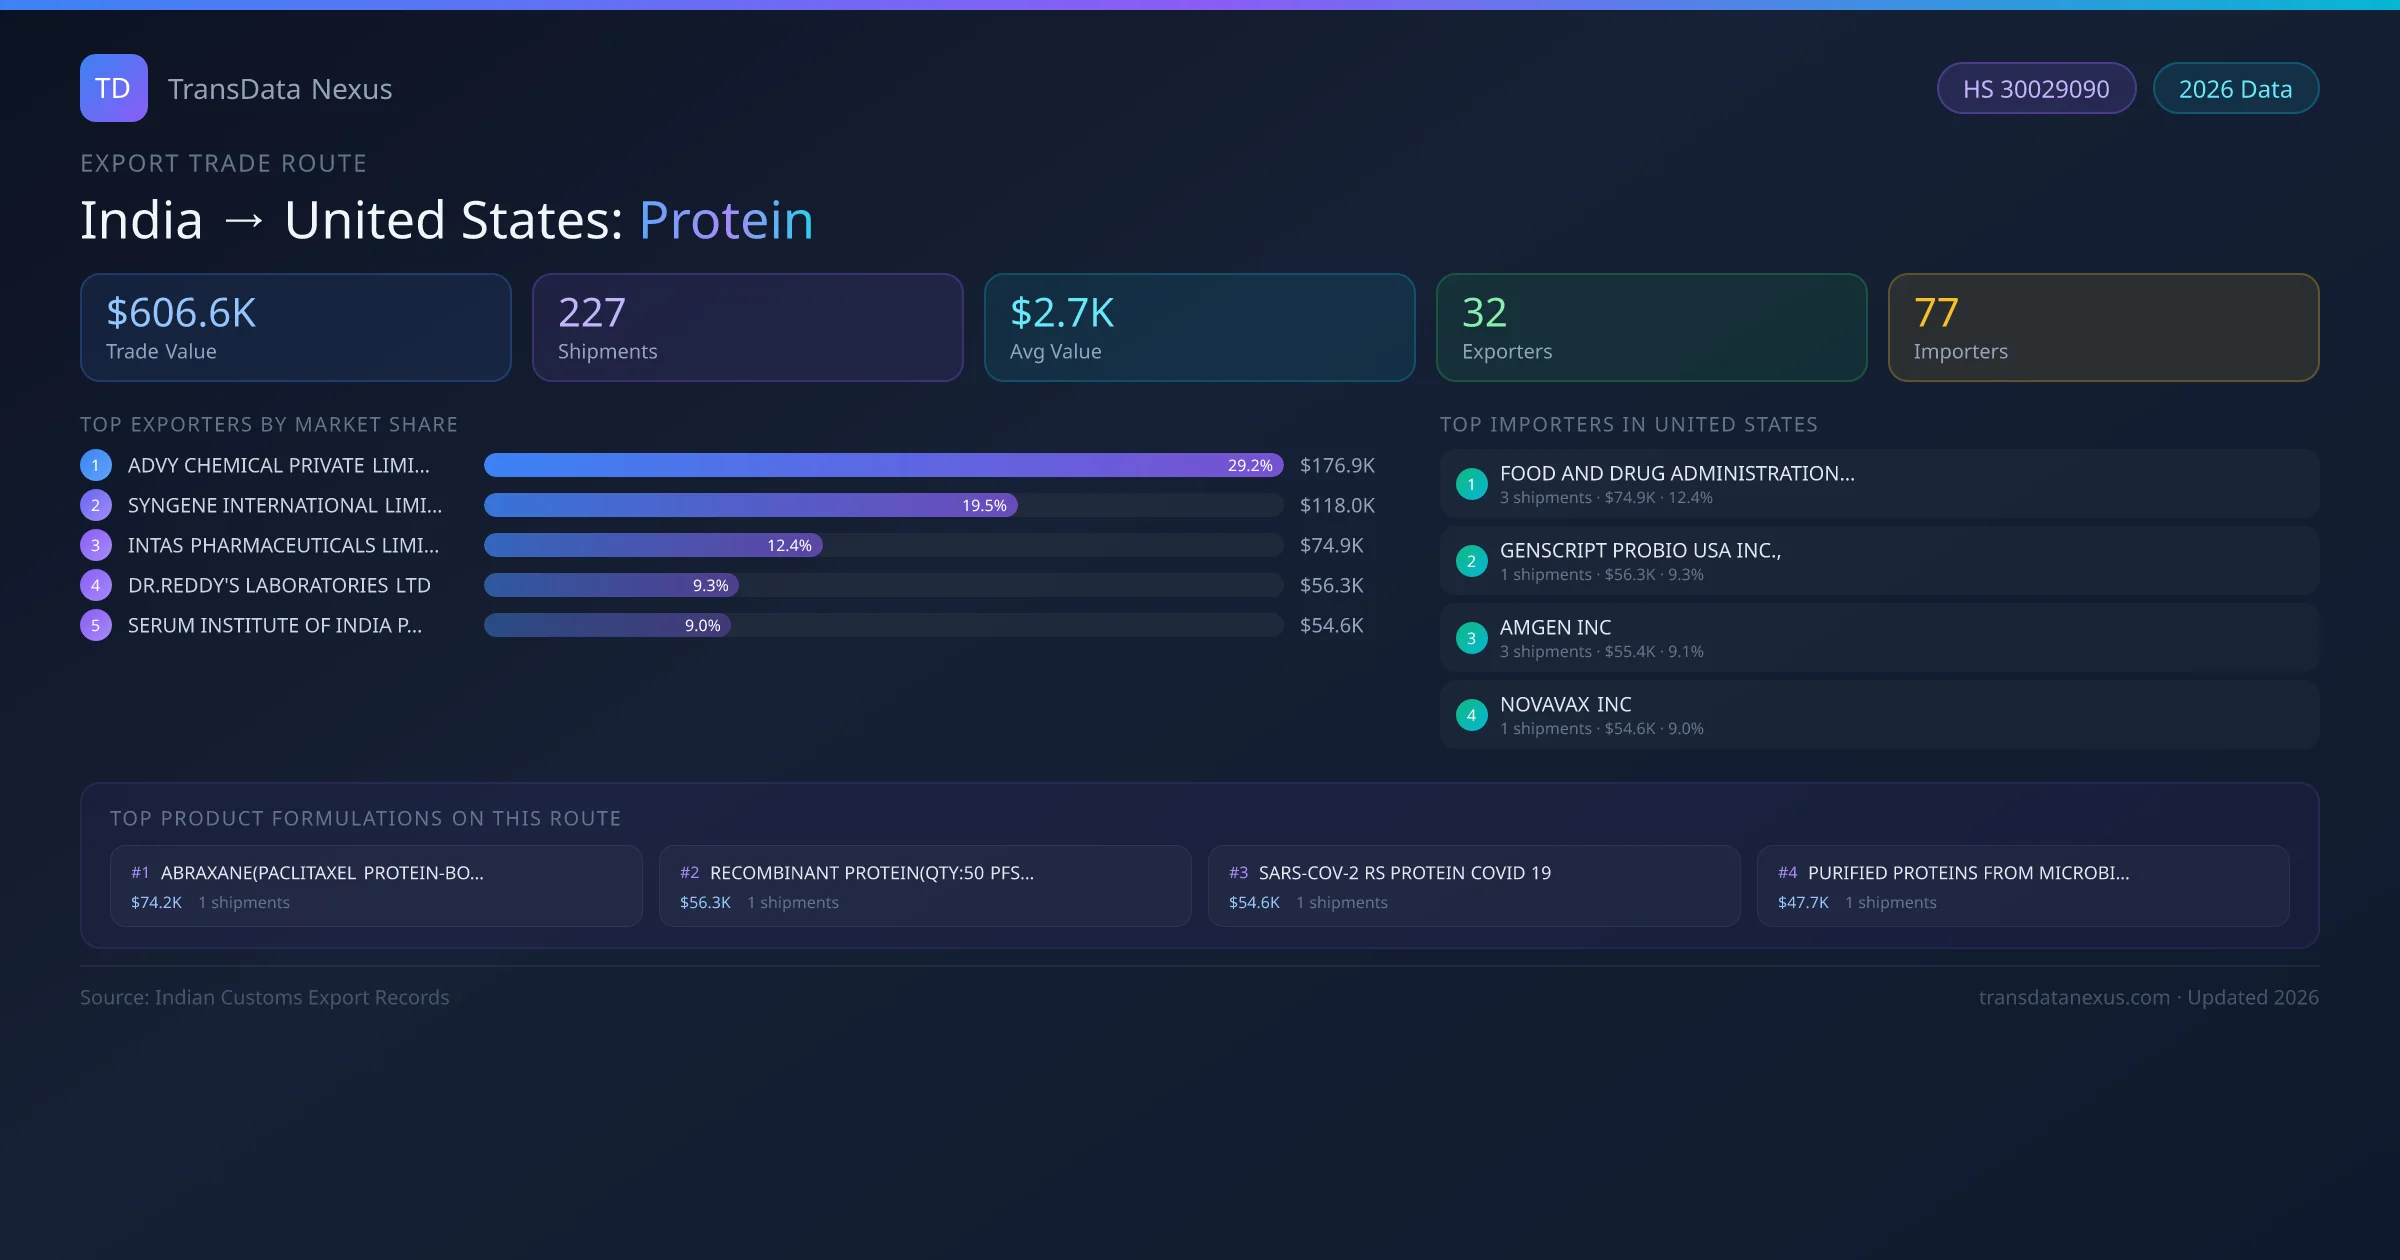Screen dimensions: 2400x1260
Task: Visit transdatanexus.com footer link
Action: 2073,997
